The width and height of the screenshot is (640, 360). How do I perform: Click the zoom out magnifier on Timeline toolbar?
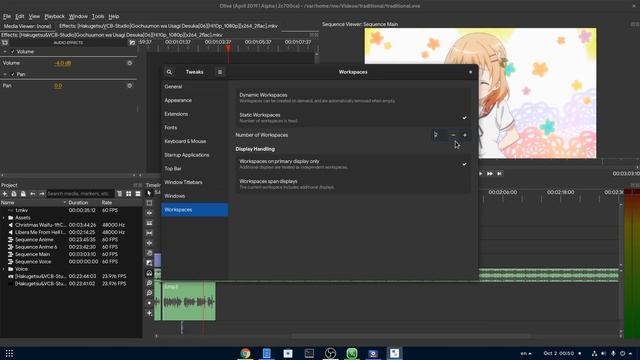(x=149, y=293)
